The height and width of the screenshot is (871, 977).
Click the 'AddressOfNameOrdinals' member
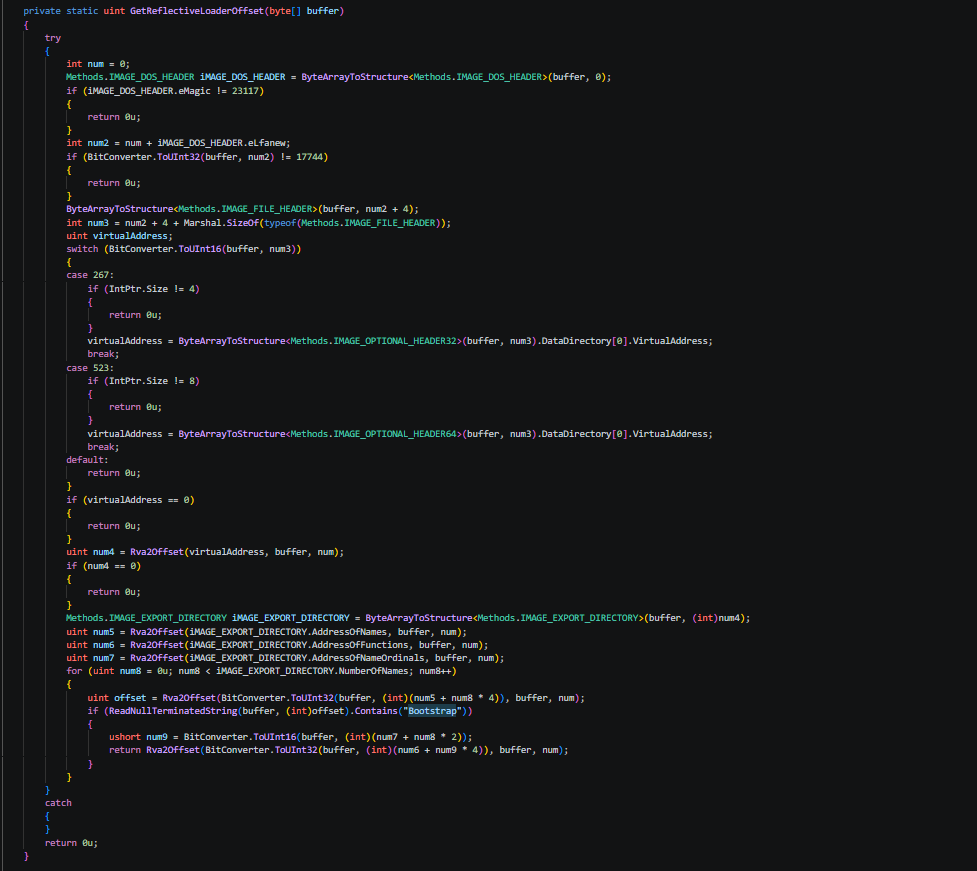(x=368, y=659)
